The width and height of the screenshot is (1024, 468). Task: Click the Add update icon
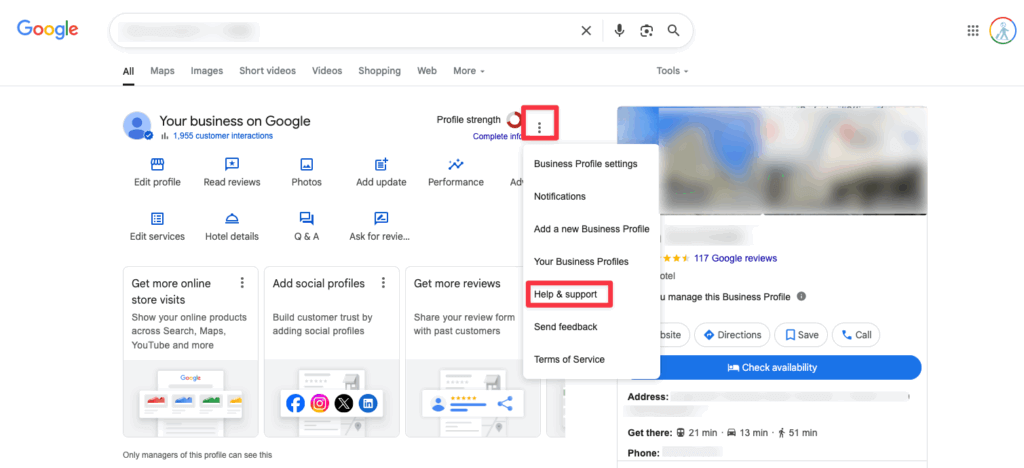click(381, 164)
